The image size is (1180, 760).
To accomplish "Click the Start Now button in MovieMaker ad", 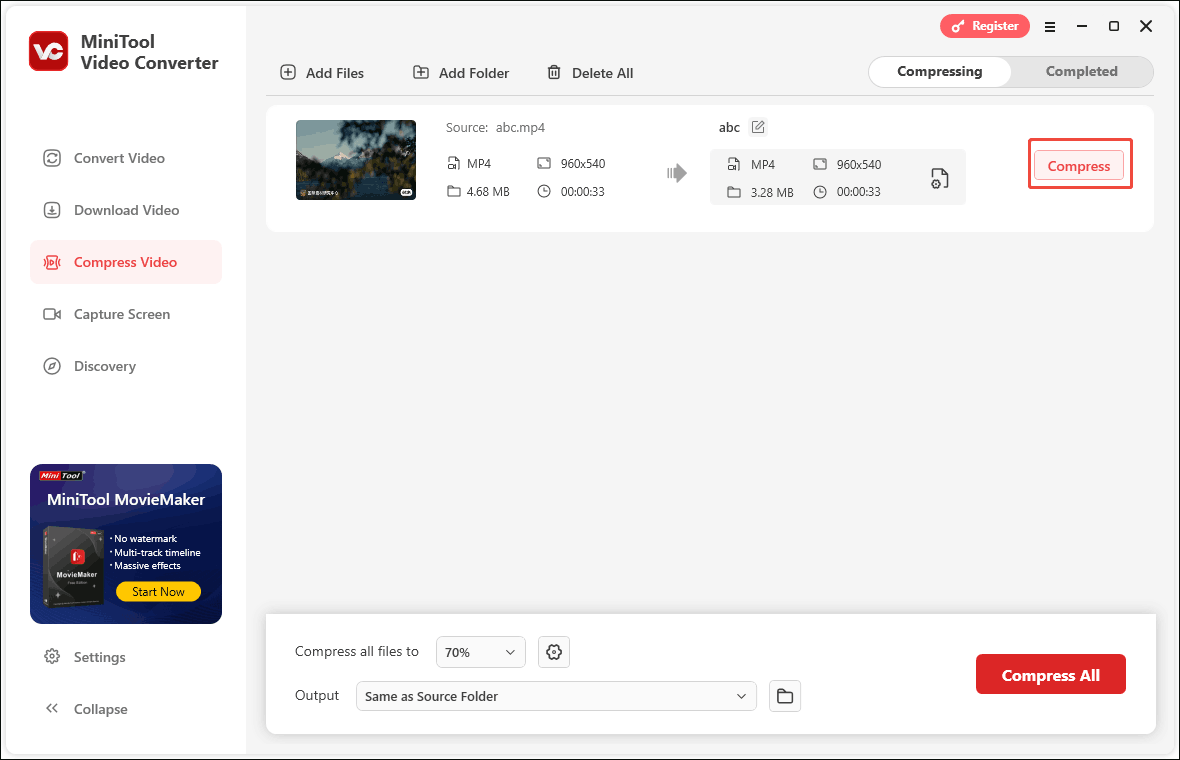I will tap(158, 591).
